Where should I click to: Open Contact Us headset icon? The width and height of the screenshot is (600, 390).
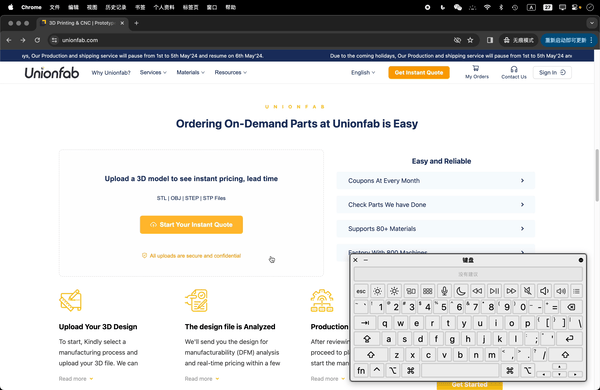tap(514, 69)
